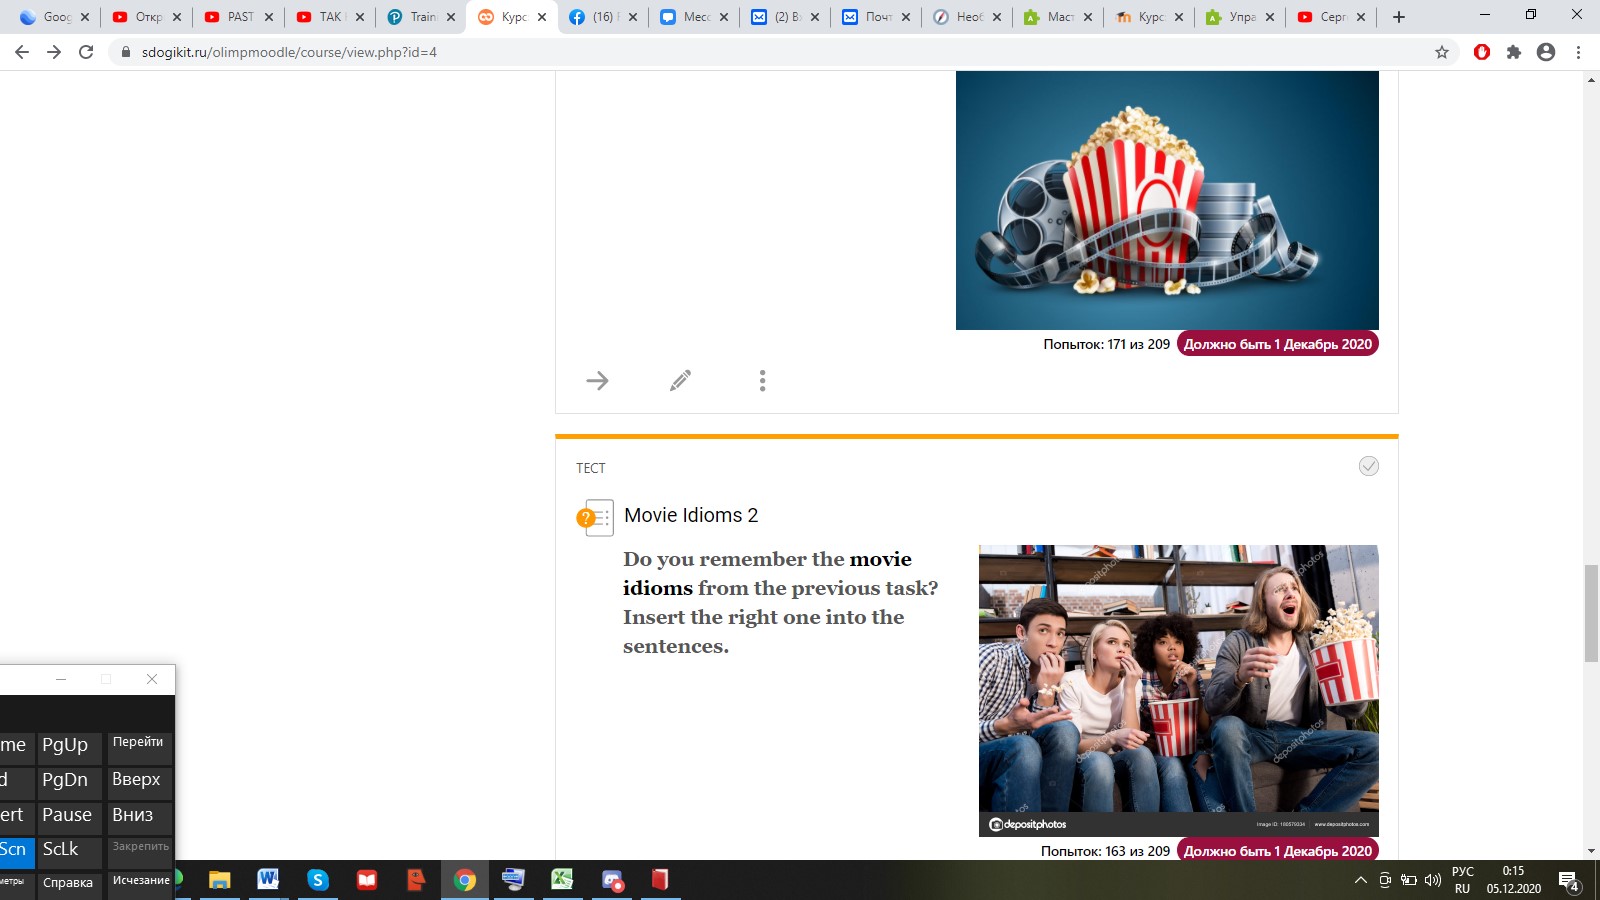
Task: Open Microsoft Excel from the taskbar
Action: pos(562,880)
